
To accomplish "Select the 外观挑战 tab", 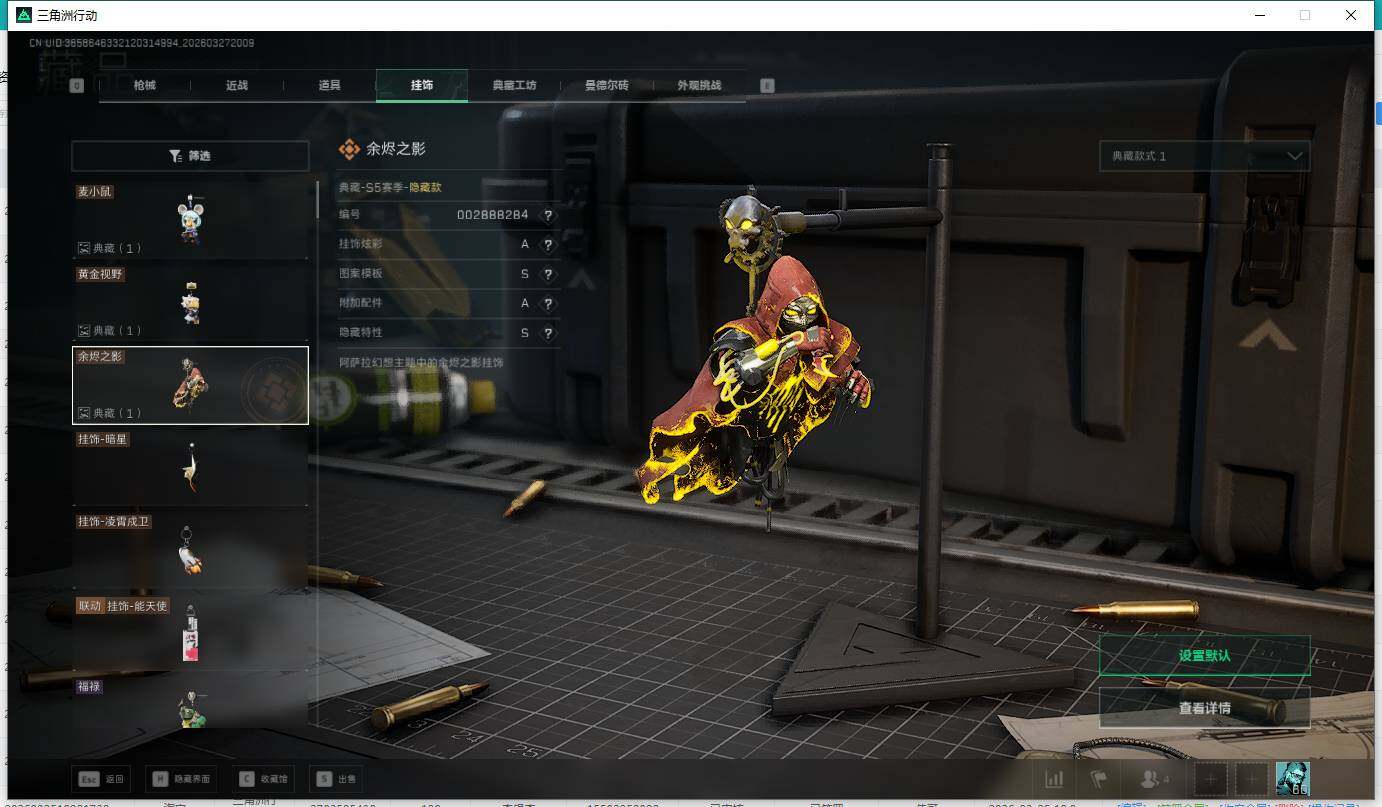I will coord(699,85).
